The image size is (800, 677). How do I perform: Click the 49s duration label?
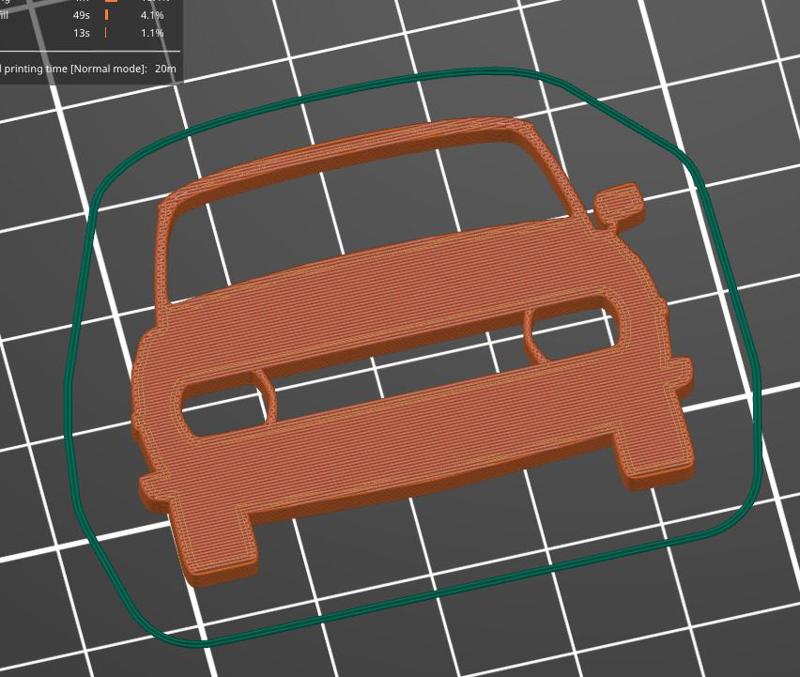tap(80, 15)
